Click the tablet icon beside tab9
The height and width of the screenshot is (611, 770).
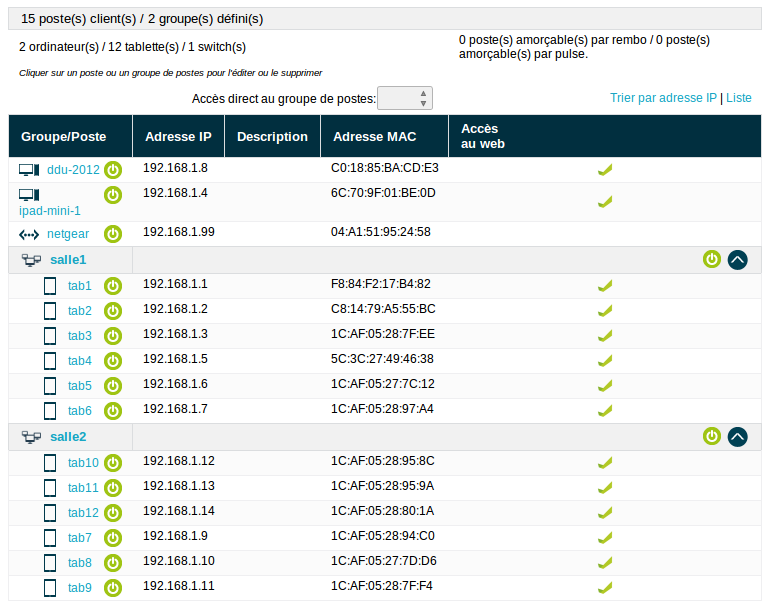click(50, 588)
